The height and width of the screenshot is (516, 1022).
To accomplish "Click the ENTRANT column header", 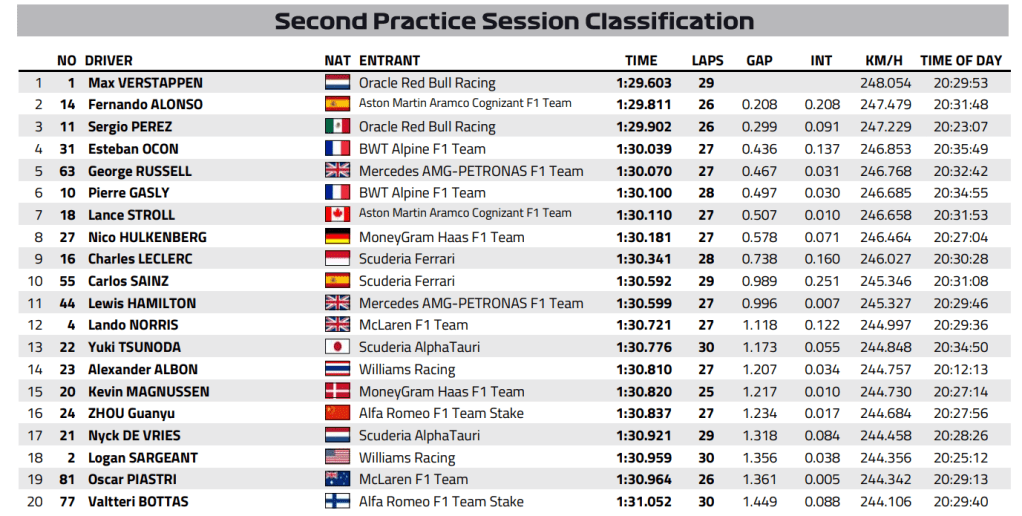I will point(389,61).
